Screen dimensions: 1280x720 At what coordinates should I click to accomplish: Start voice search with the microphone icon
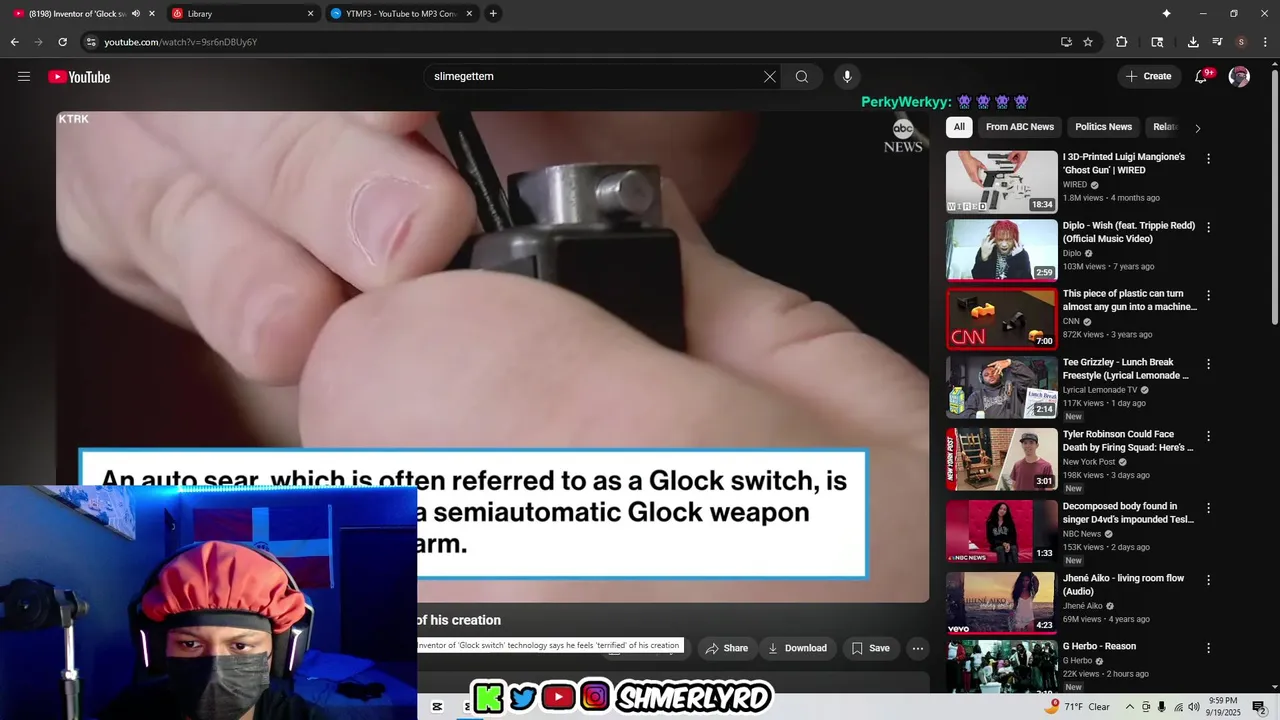pos(847,77)
